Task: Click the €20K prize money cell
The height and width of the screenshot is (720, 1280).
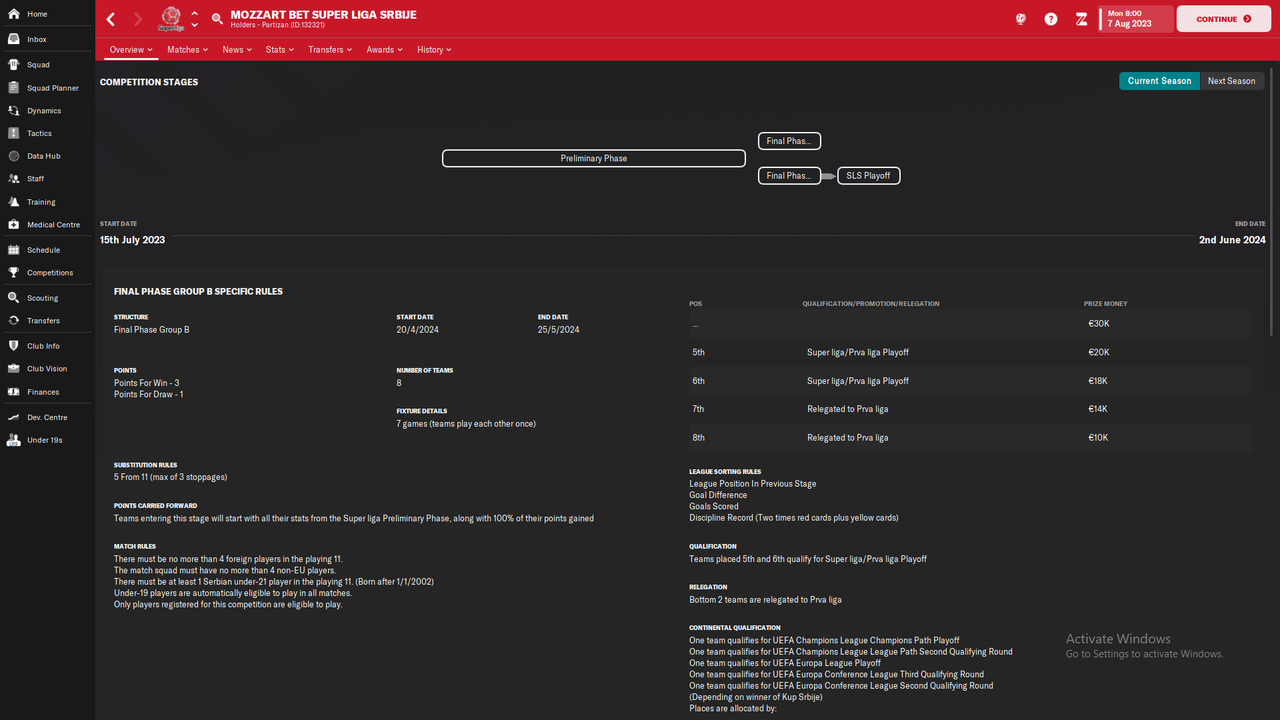Action: tap(1098, 352)
